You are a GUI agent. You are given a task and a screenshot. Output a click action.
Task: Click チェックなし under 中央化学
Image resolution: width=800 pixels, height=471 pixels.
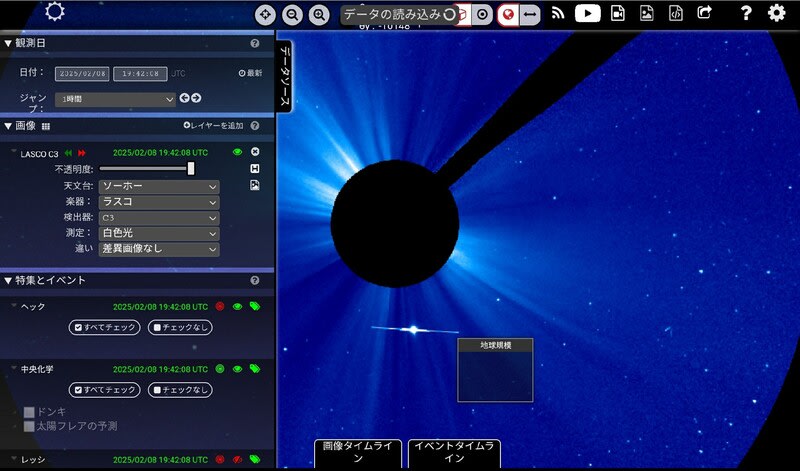click(x=180, y=390)
